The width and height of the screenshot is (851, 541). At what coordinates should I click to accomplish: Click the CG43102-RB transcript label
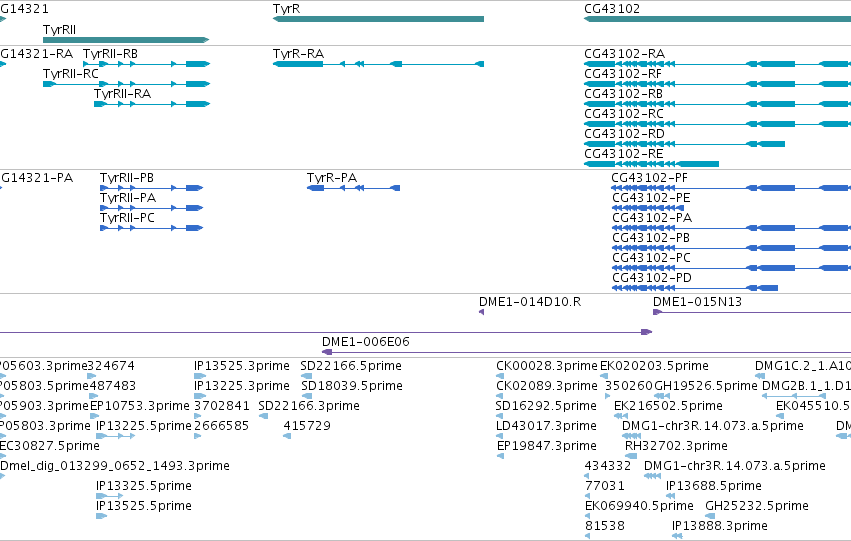coord(624,94)
